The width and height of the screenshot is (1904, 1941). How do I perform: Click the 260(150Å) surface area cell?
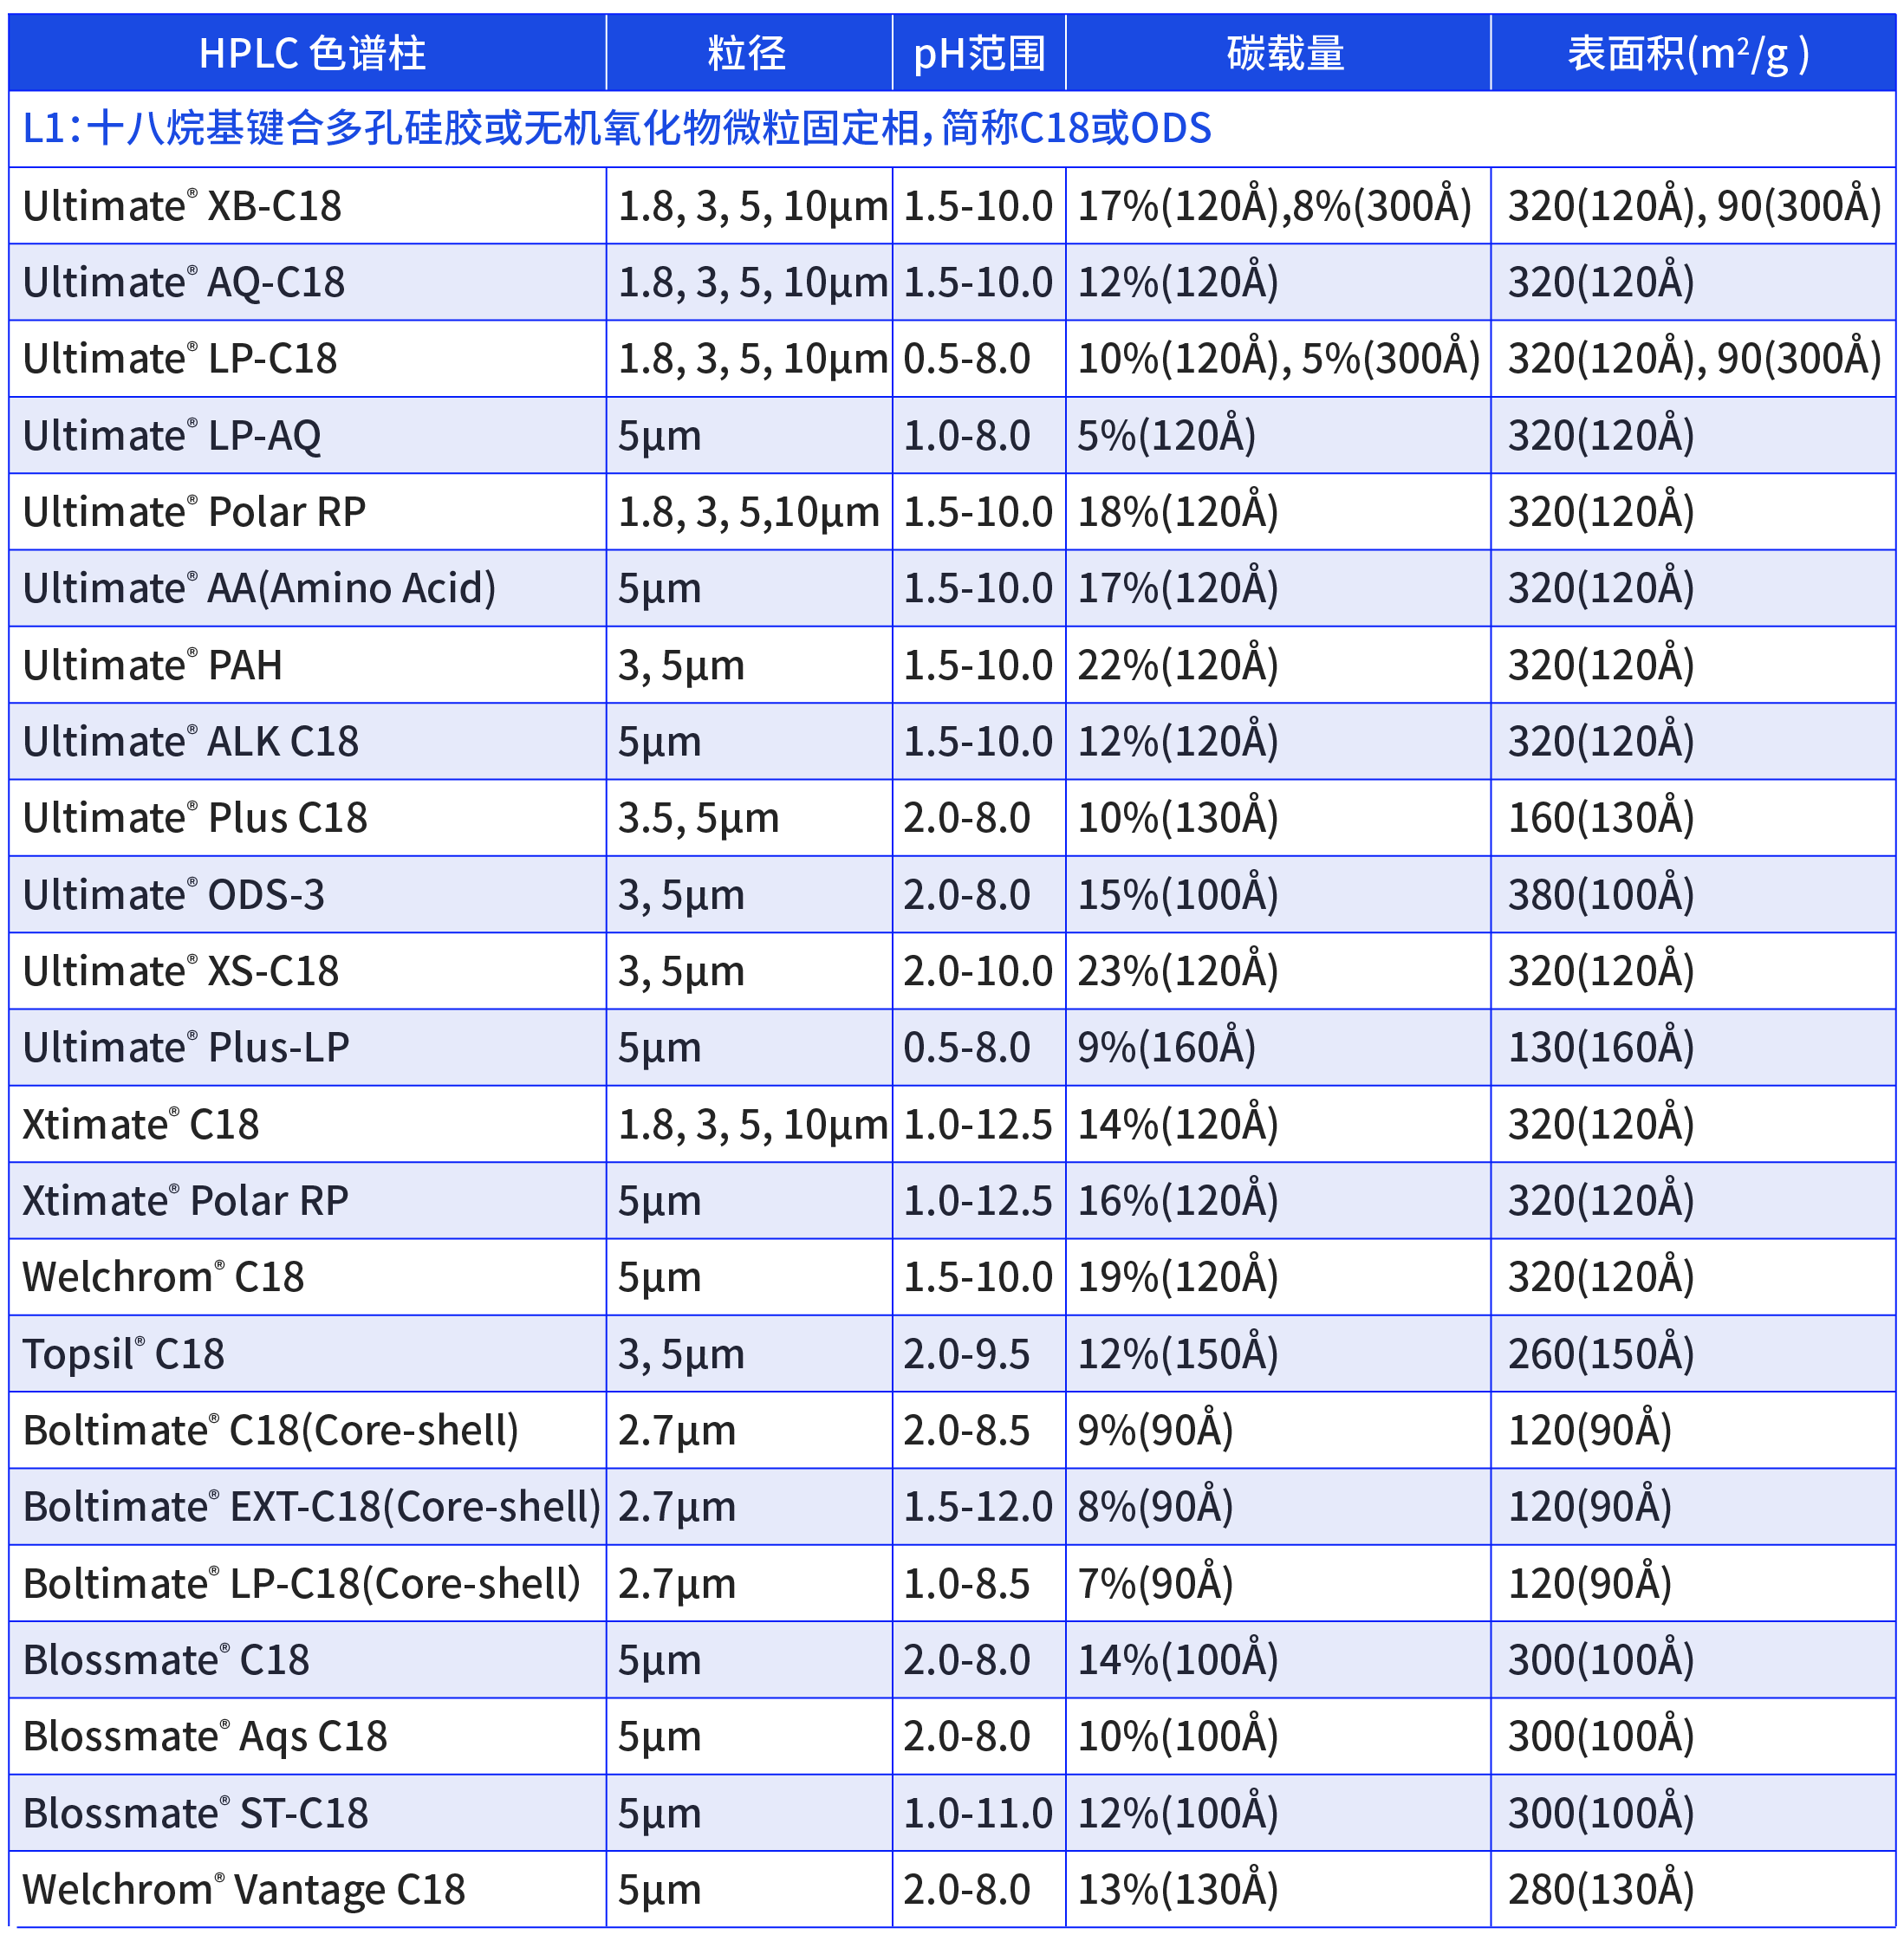(1601, 1354)
